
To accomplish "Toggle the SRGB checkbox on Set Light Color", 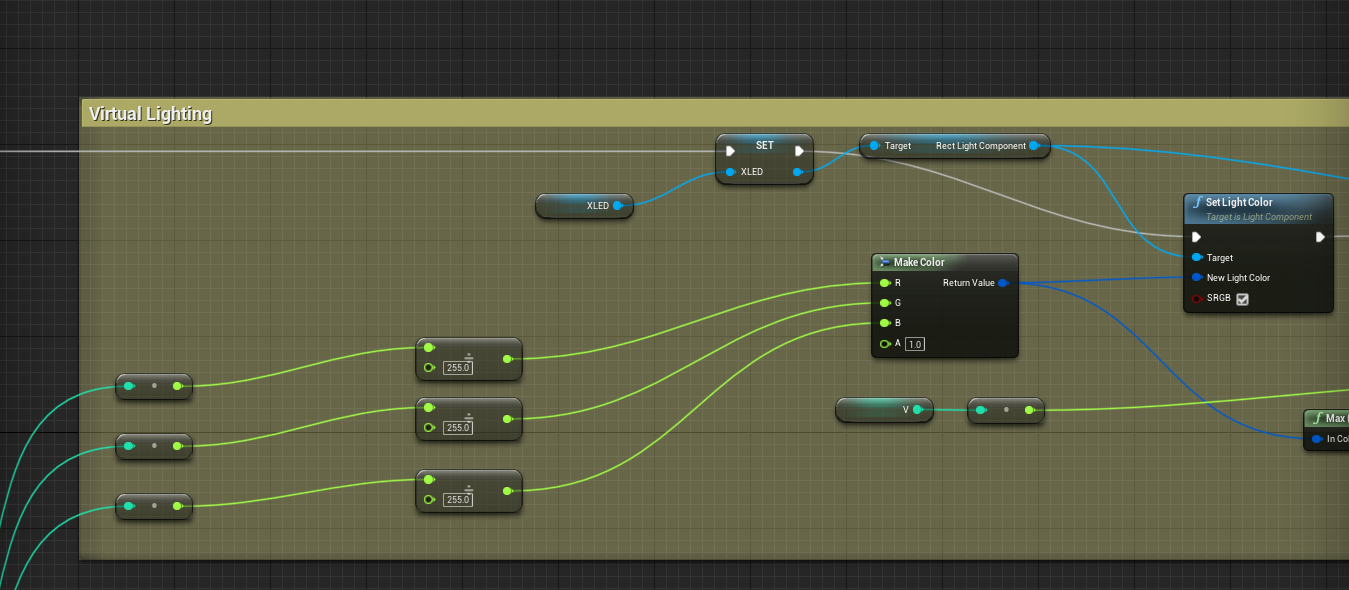I will pyautogui.click(x=1242, y=299).
